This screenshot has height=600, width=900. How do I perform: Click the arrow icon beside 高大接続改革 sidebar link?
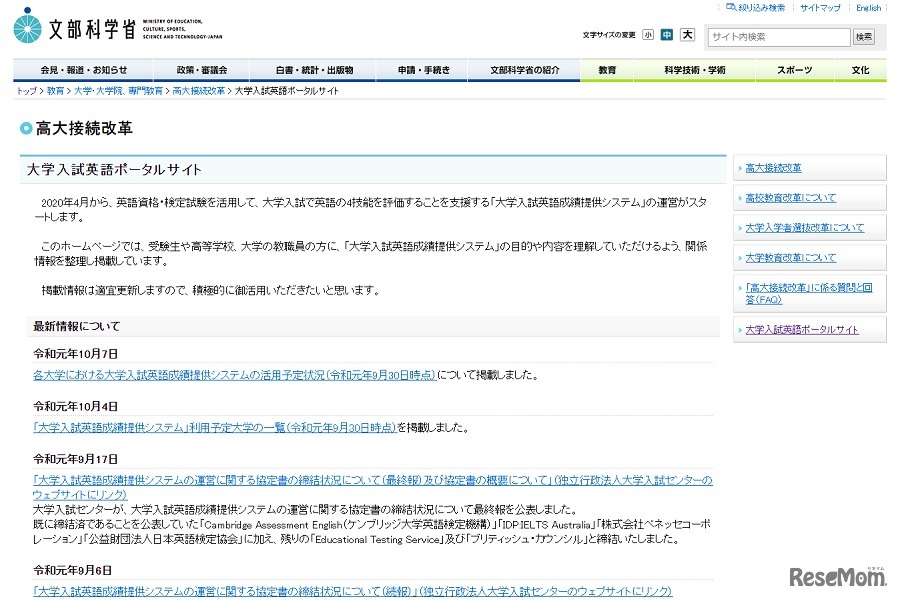coord(739,168)
